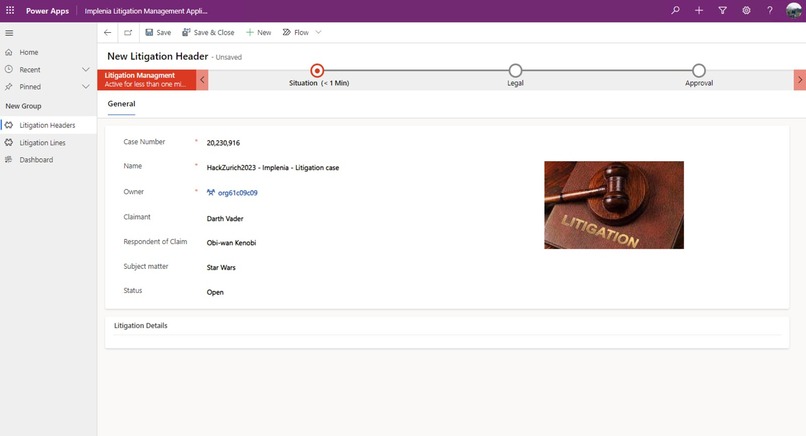806x436 pixels.
Task: Select the Approval stage circle
Action: click(699, 70)
